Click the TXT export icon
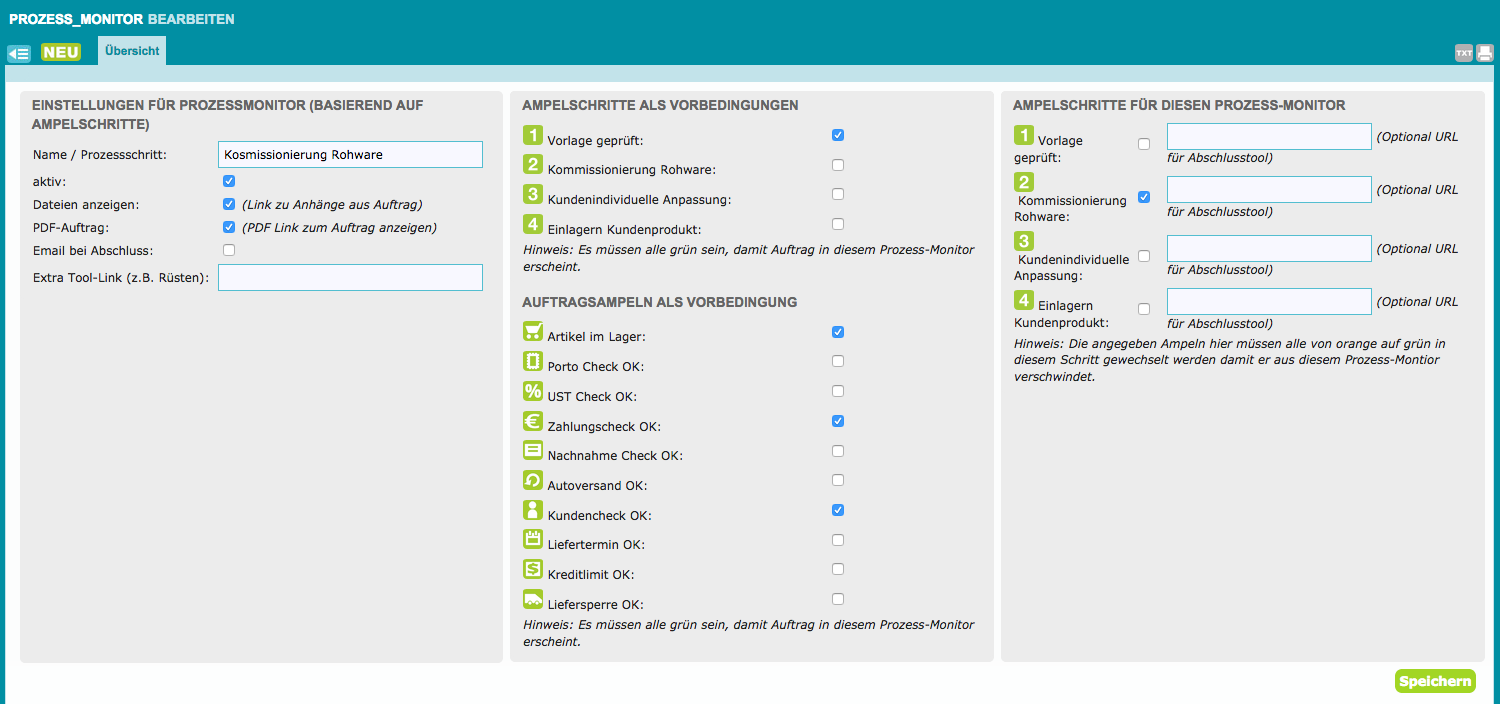The image size is (1500, 704). [1464, 53]
